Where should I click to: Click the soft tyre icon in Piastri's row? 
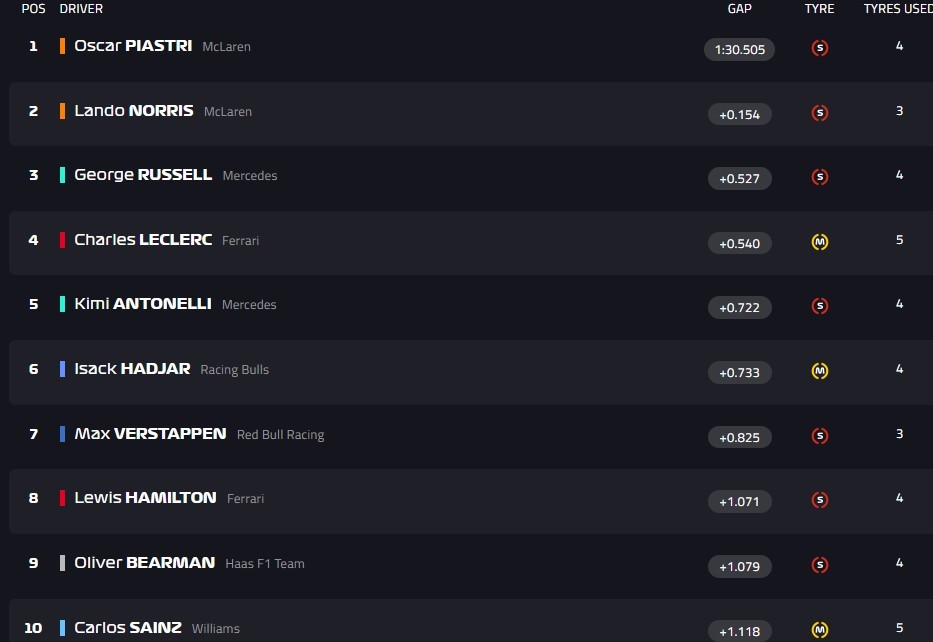(819, 48)
